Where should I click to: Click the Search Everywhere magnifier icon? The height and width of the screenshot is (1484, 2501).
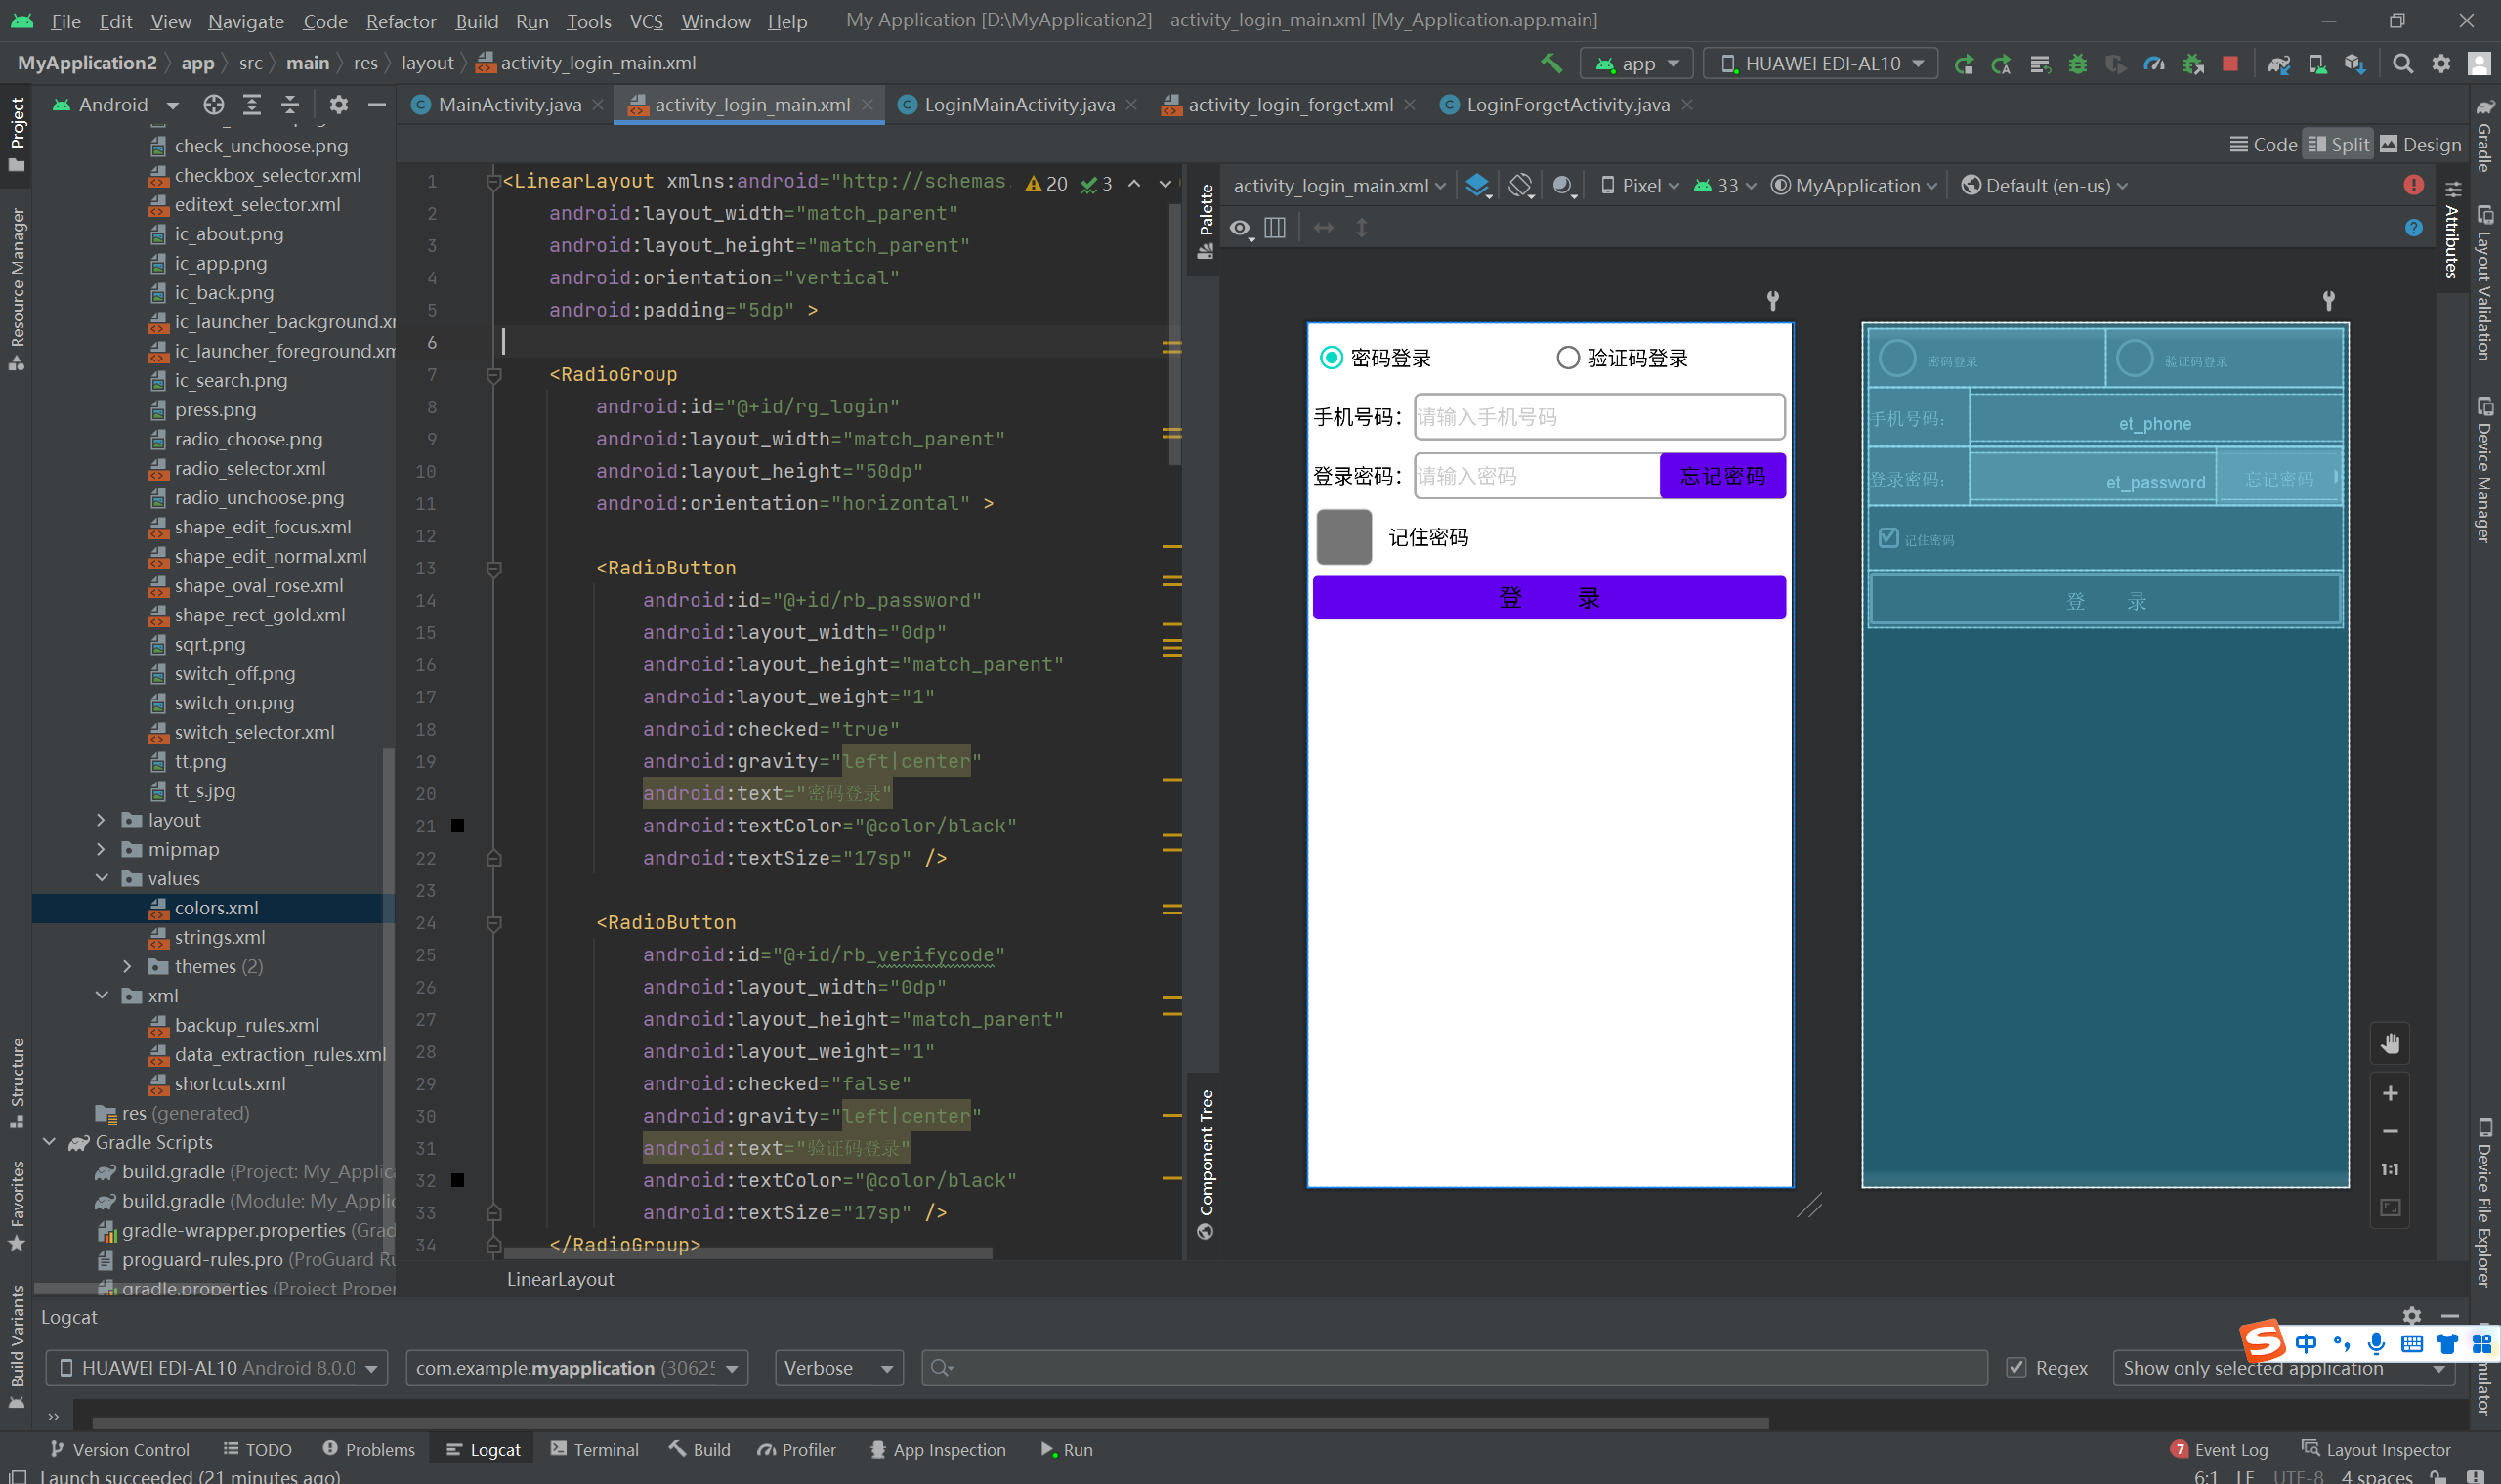pyautogui.click(x=2402, y=63)
